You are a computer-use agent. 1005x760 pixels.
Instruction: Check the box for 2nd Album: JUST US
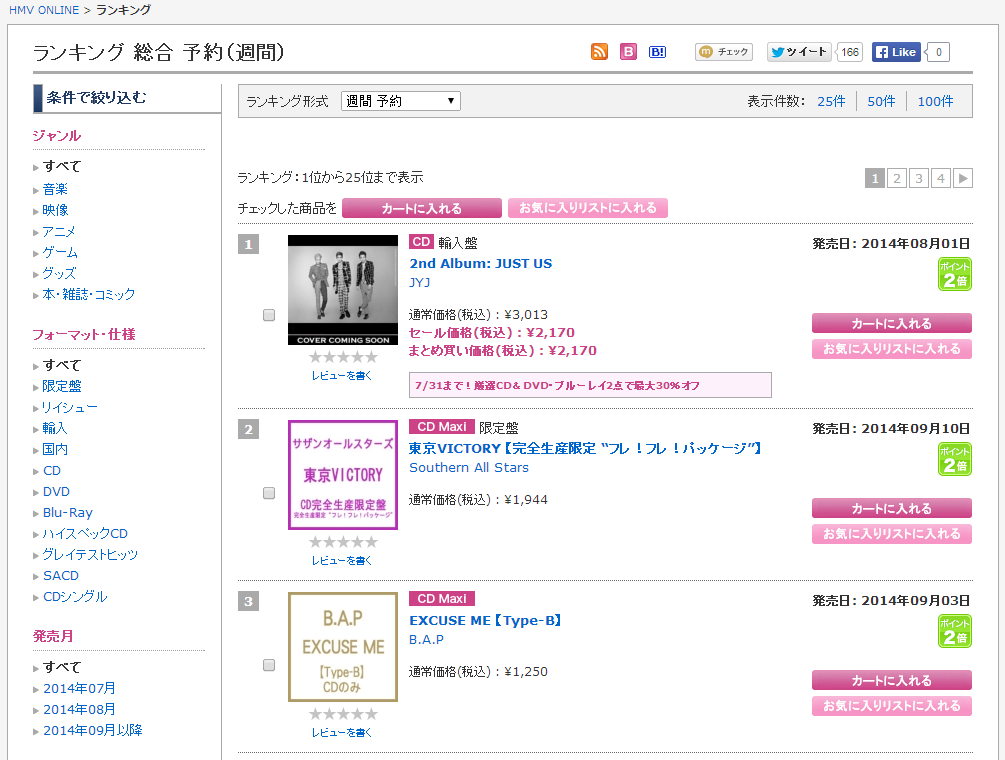(x=269, y=315)
